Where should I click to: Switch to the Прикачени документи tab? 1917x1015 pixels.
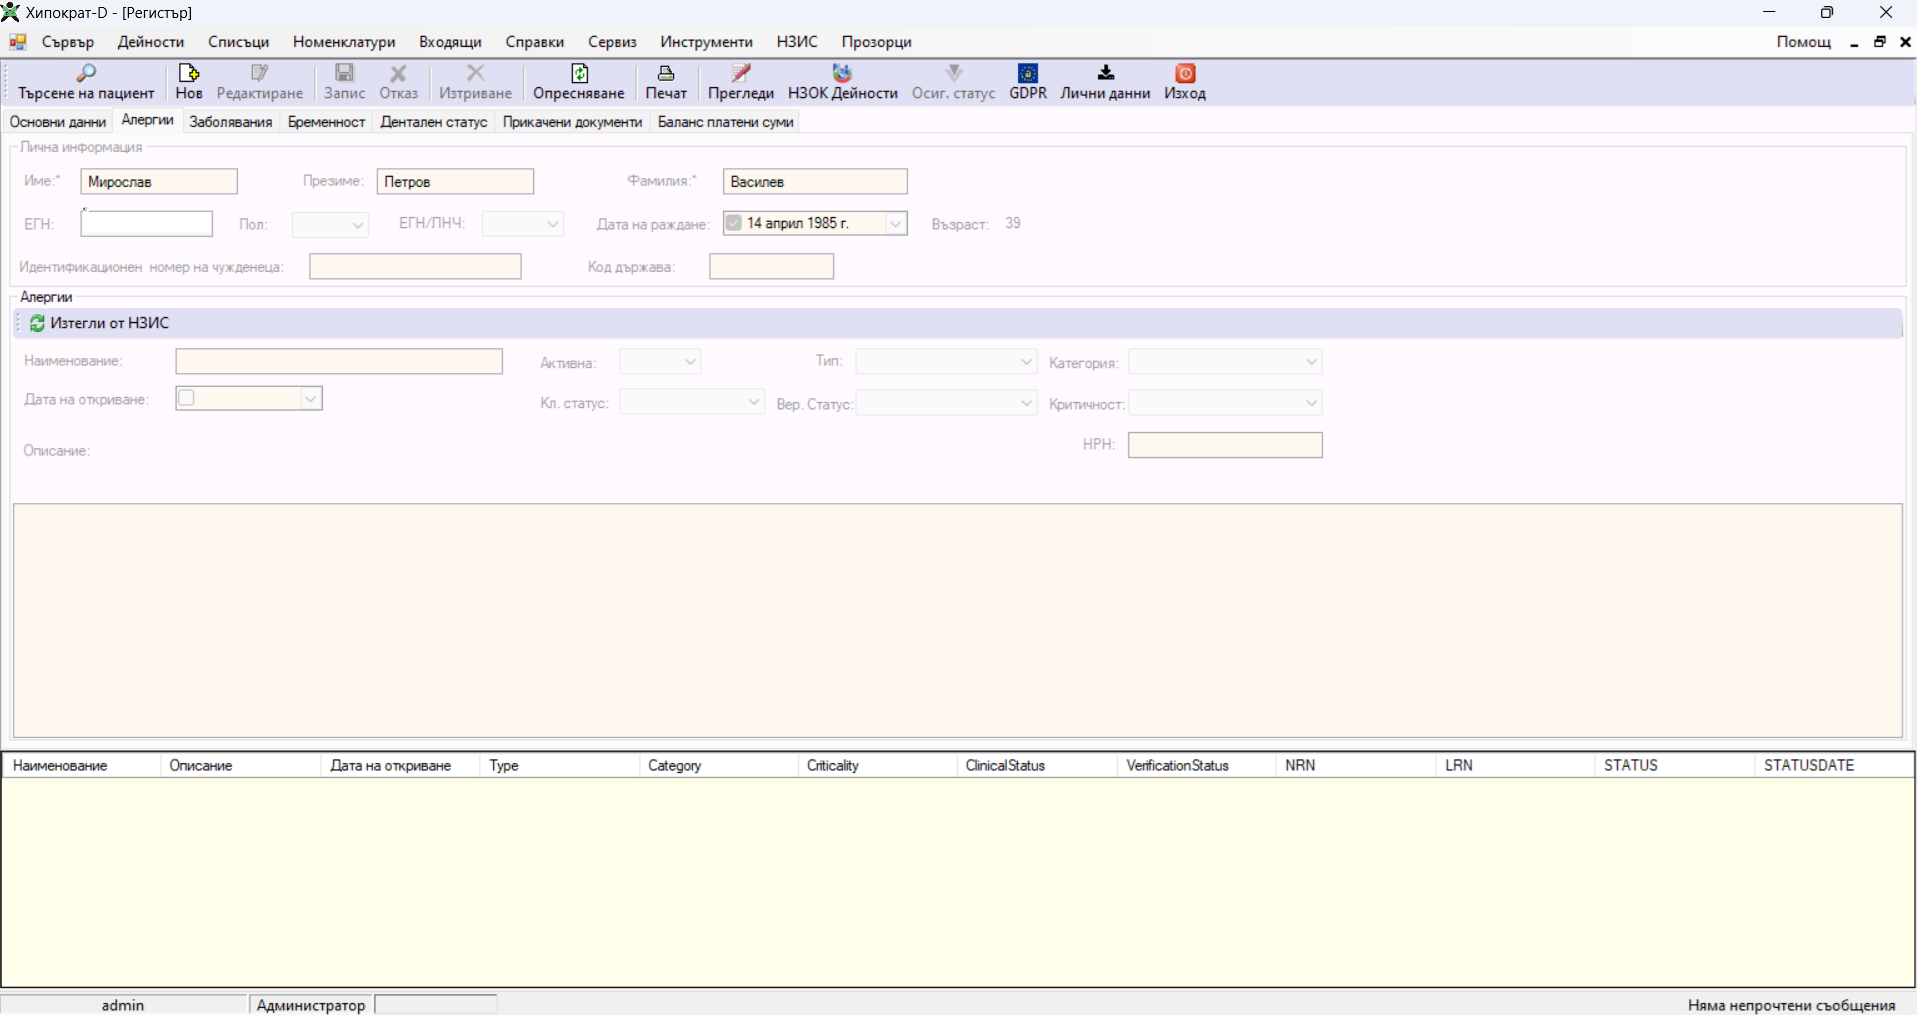tap(572, 122)
